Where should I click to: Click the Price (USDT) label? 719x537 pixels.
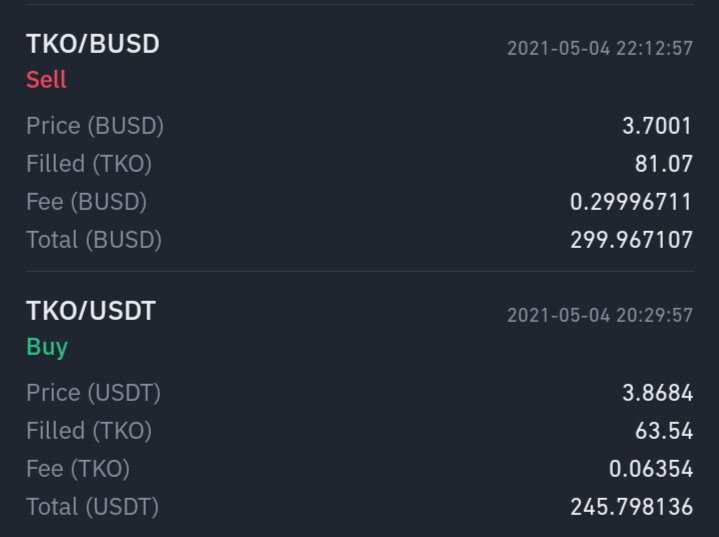(94, 393)
